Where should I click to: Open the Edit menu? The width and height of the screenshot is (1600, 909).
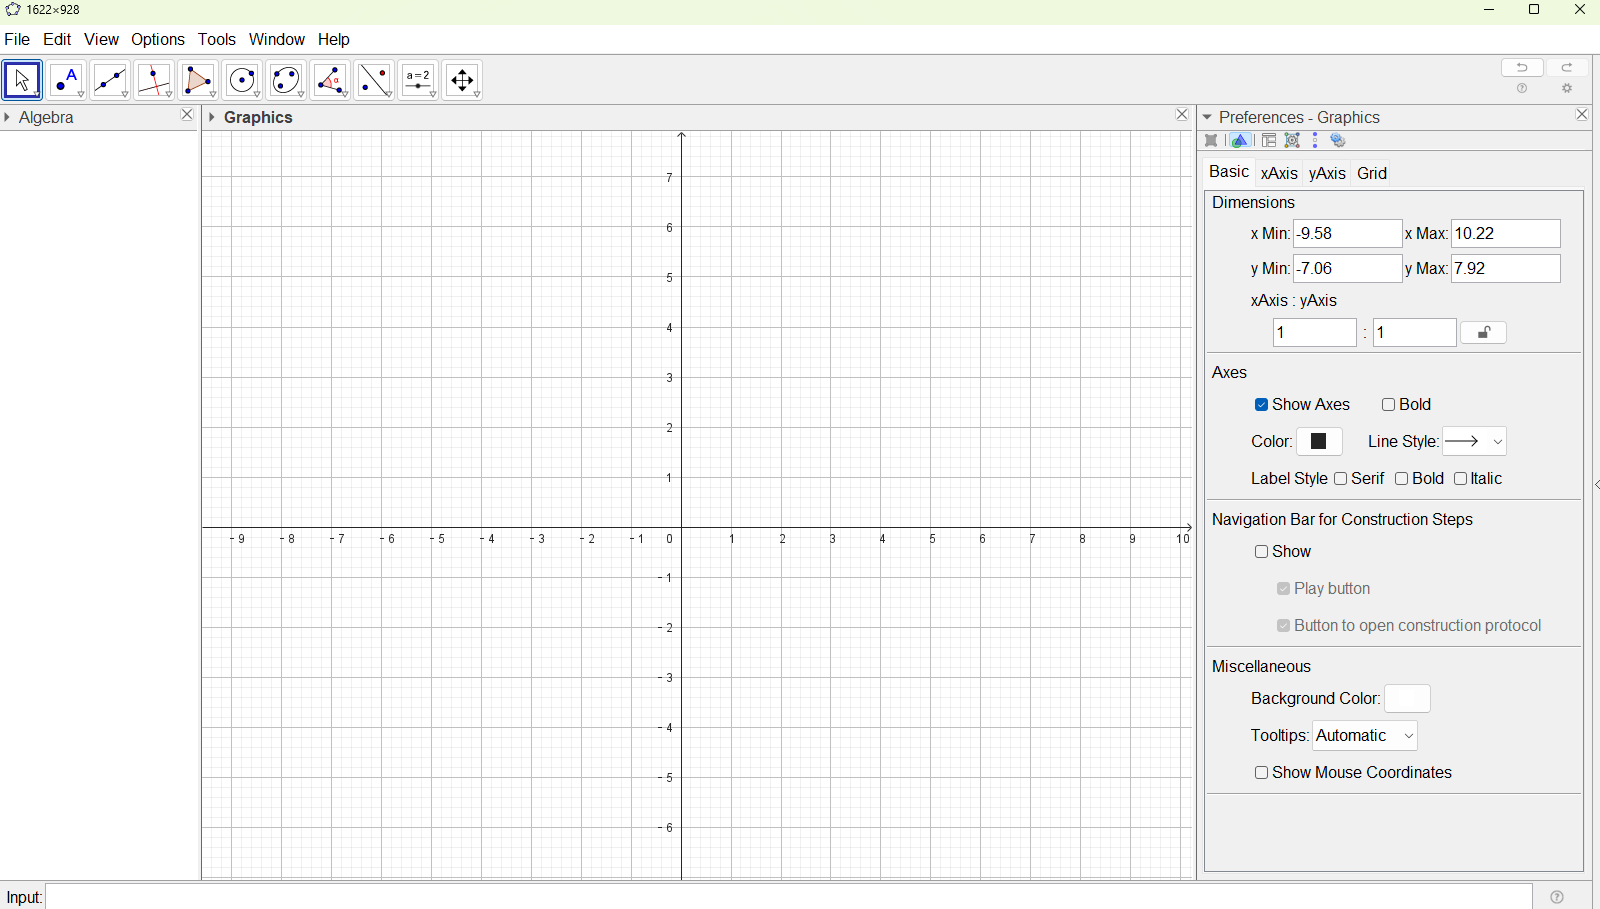click(57, 39)
